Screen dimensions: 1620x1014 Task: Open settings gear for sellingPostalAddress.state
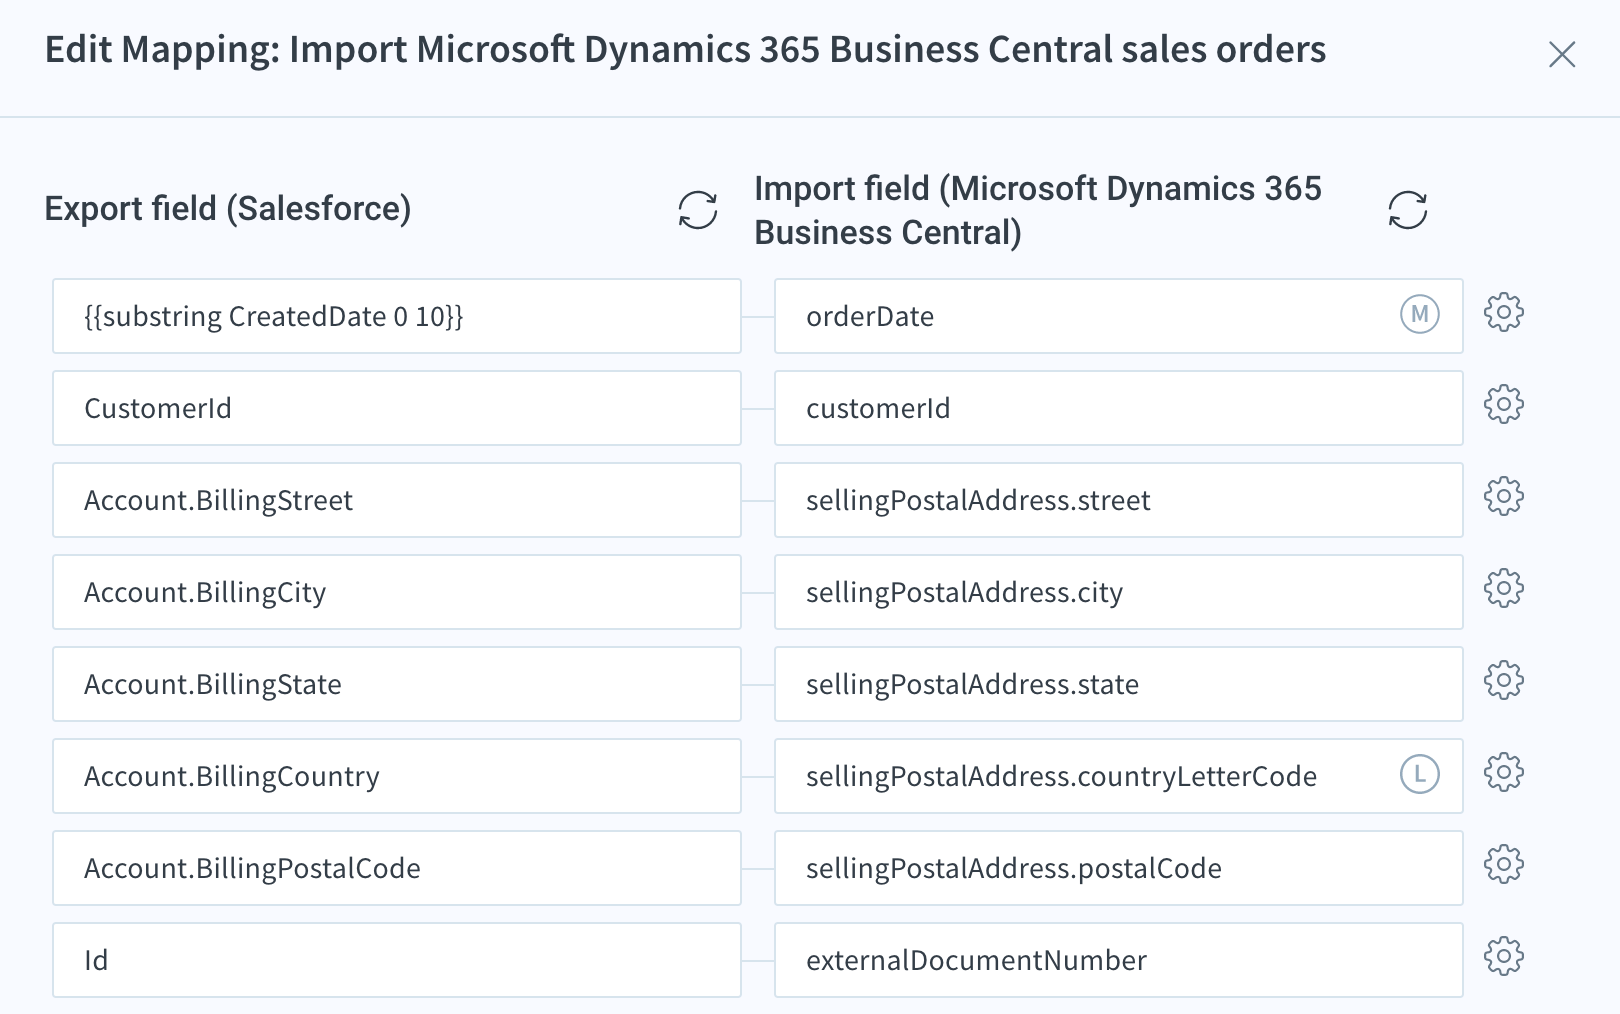pyautogui.click(x=1503, y=681)
